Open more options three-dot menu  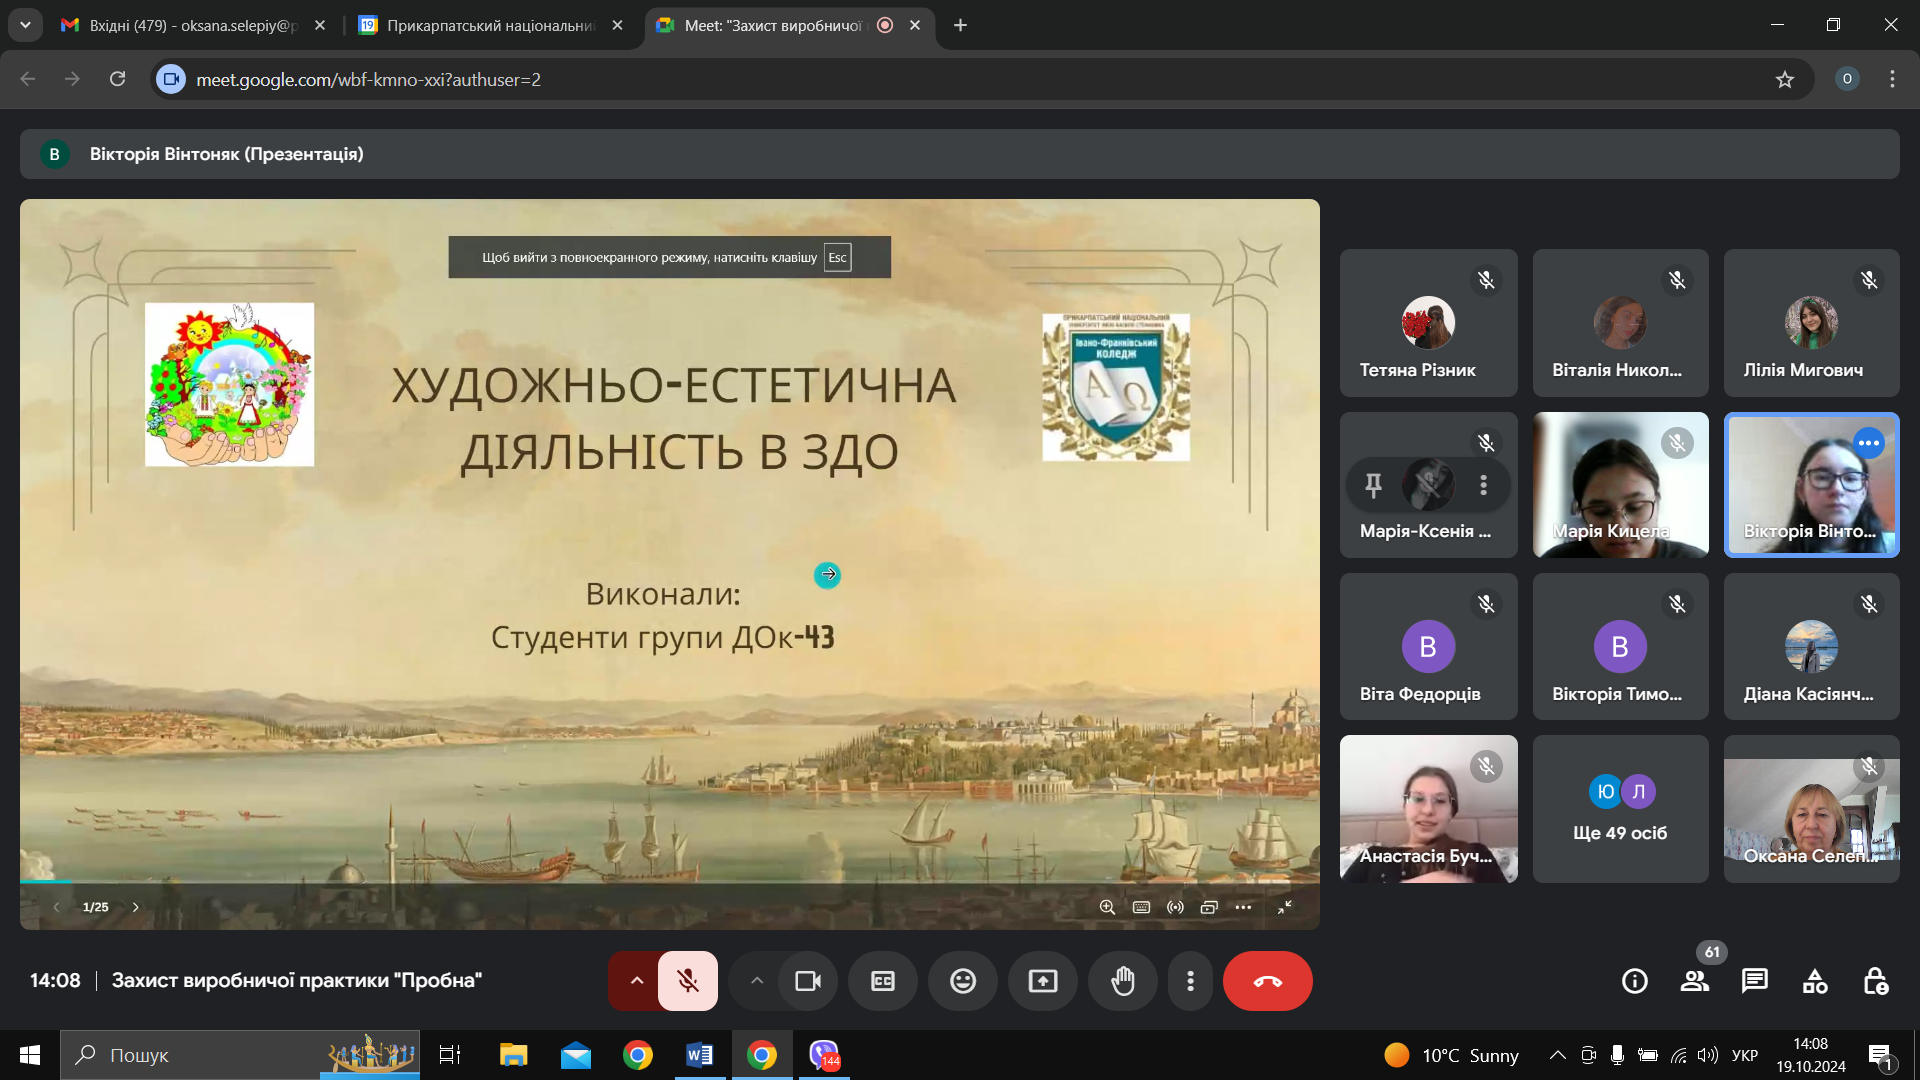[x=1190, y=981]
